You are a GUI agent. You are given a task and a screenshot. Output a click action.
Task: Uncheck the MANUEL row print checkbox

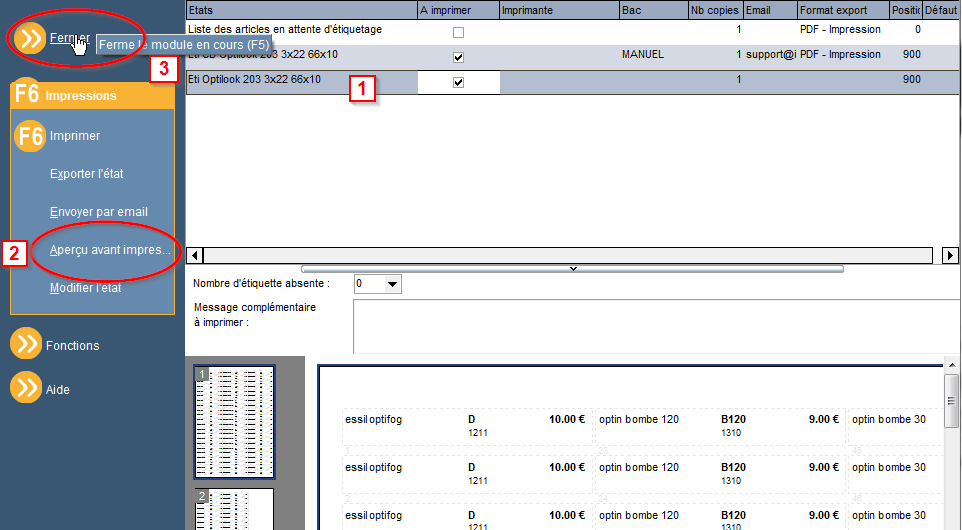click(458, 57)
